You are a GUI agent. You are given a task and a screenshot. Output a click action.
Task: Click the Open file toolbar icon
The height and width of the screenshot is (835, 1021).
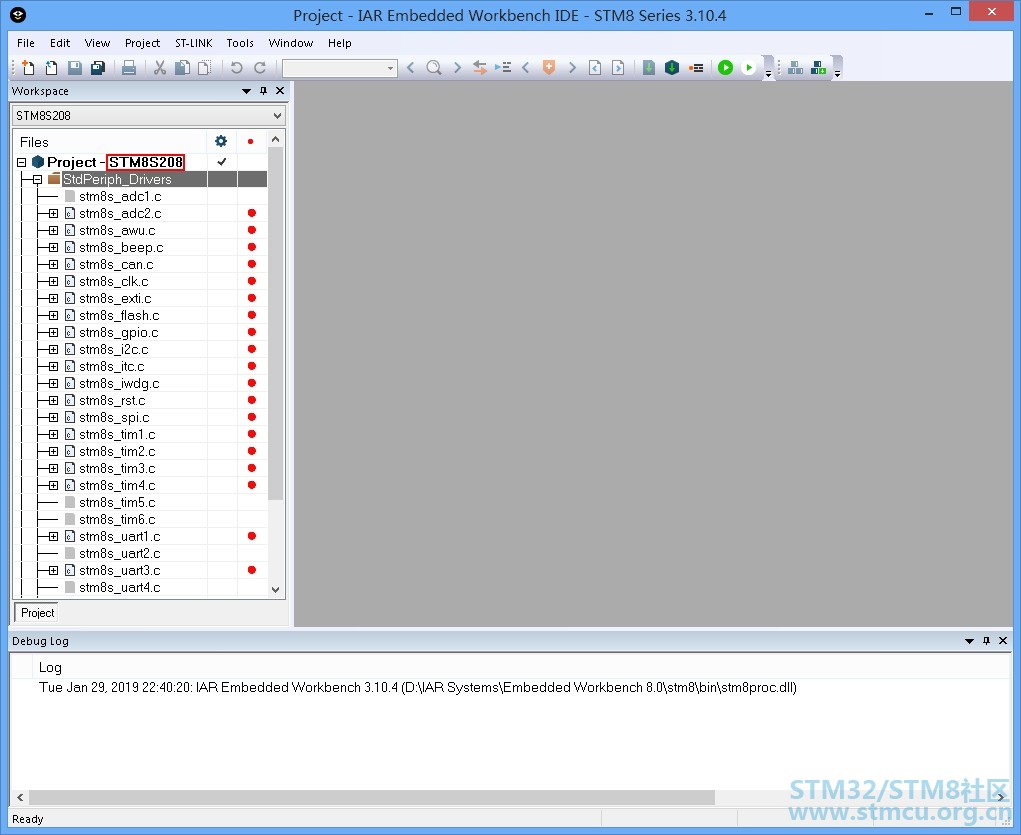(51, 67)
